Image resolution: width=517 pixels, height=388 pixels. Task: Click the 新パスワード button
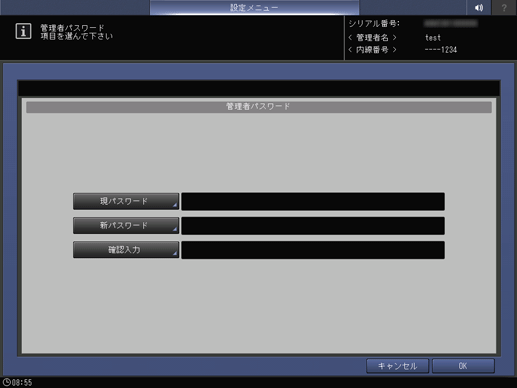(x=126, y=226)
